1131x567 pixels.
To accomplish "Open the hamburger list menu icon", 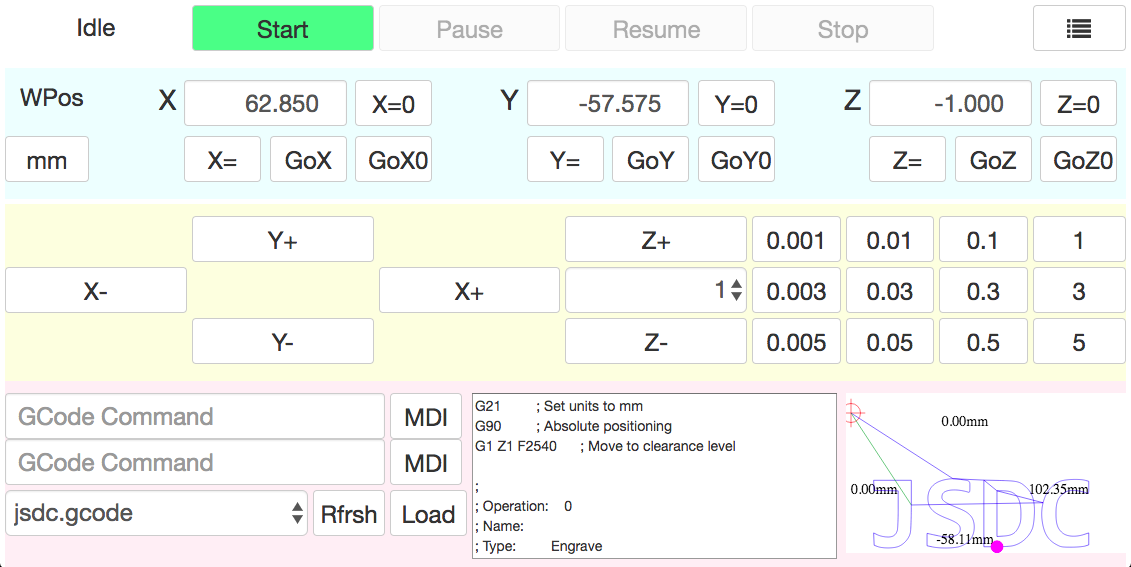I will [x=1078, y=29].
